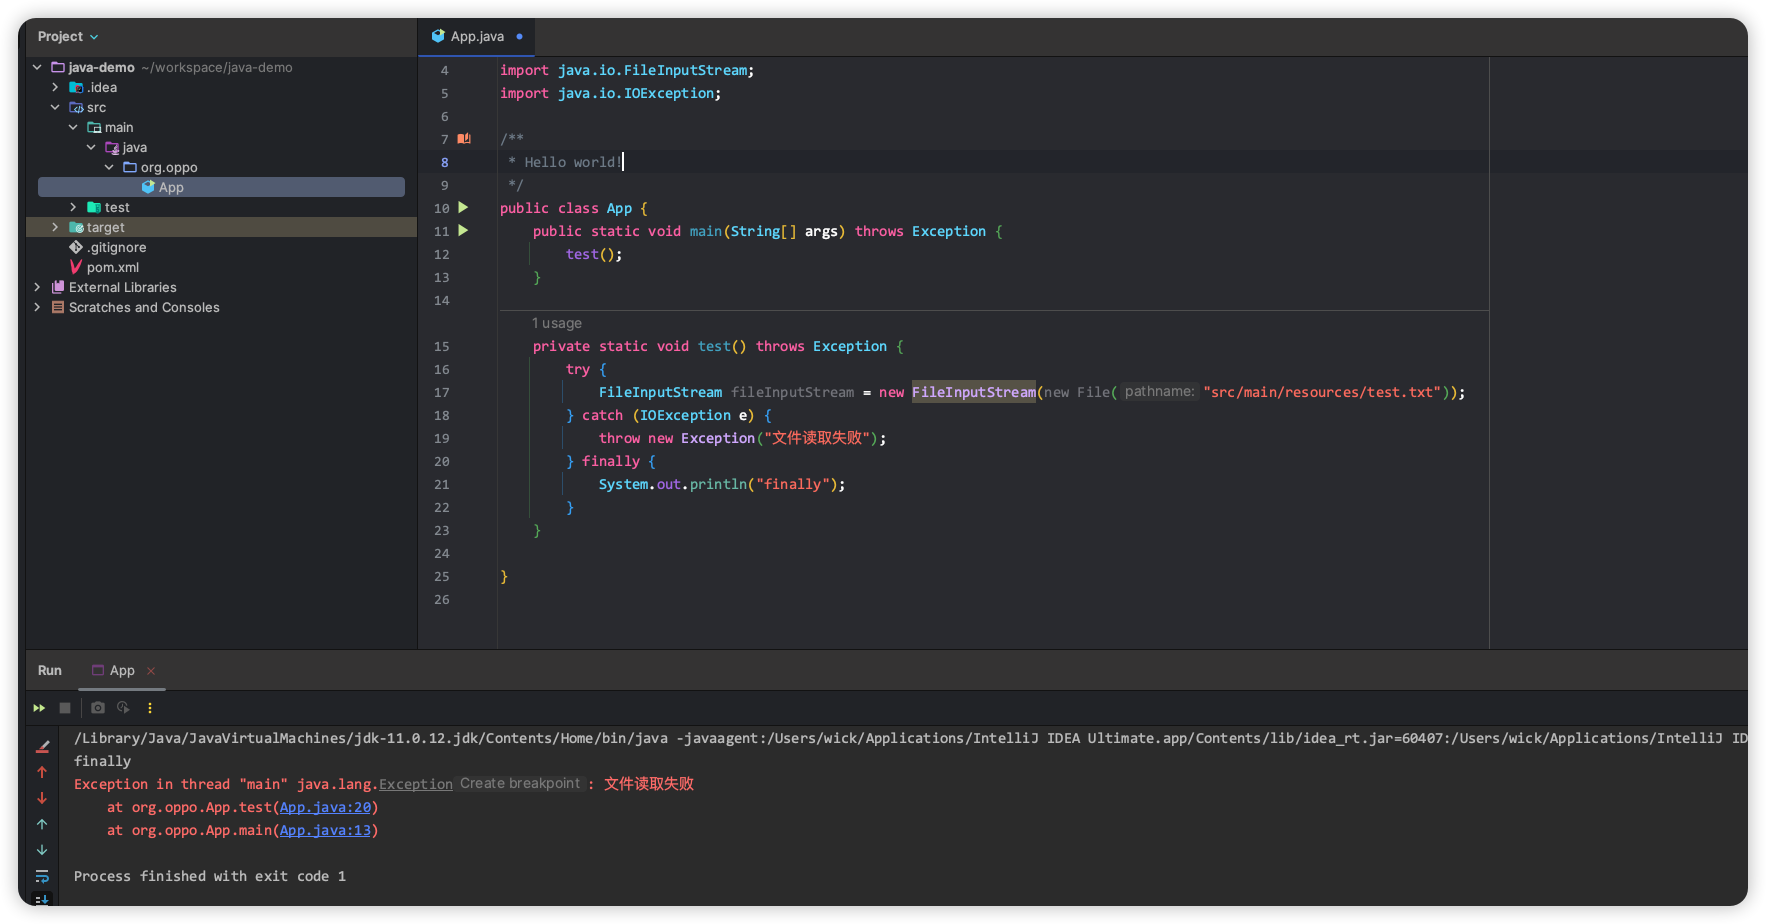This screenshot has width=1766, height=924.
Task: Click the red pencil clear console icon
Action: (43, 746)
